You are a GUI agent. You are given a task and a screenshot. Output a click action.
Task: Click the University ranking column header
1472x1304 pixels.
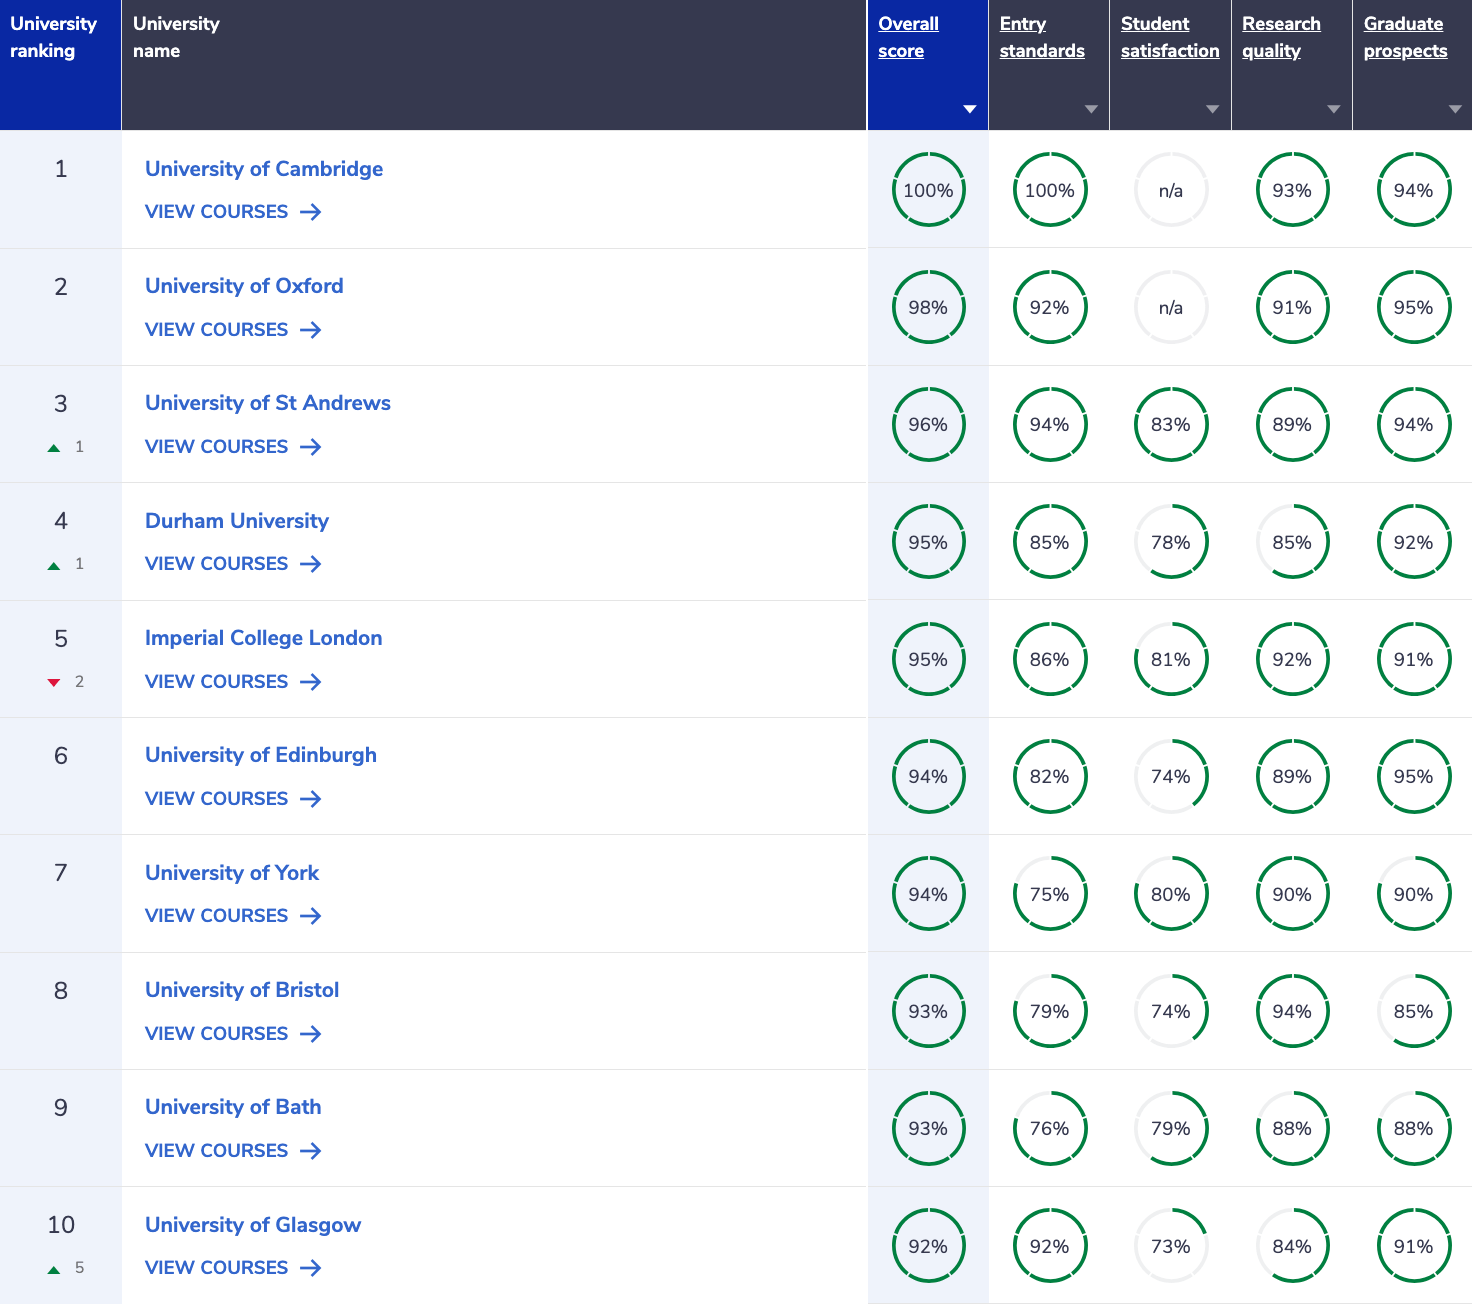(x=60, y=65)
